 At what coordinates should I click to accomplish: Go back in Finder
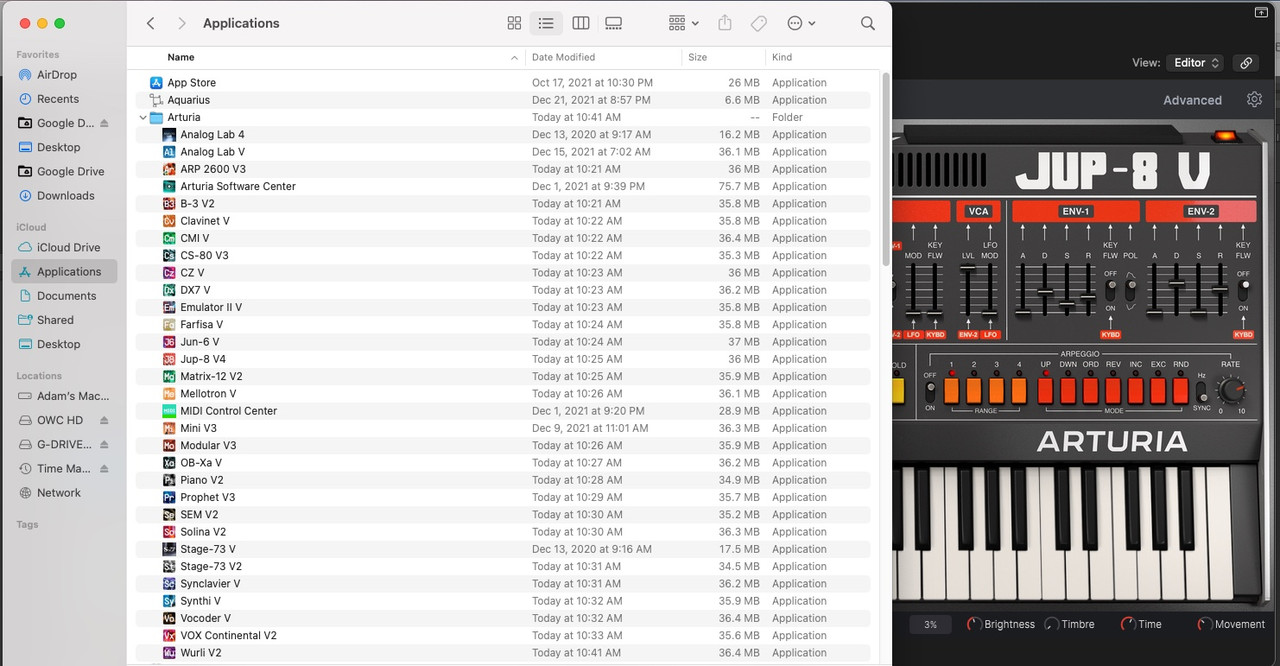click(150, 23)
